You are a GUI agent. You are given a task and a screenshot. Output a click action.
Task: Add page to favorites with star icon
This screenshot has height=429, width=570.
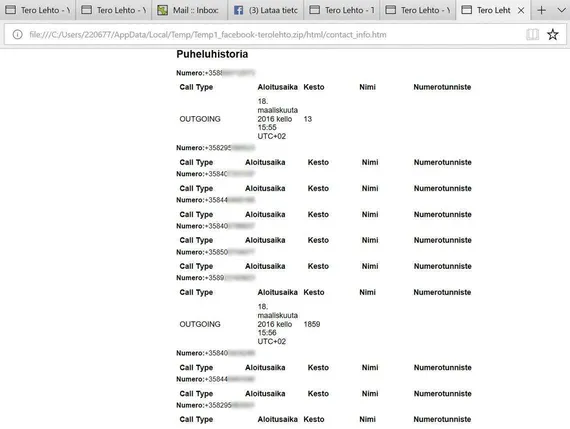click(553, 35)
